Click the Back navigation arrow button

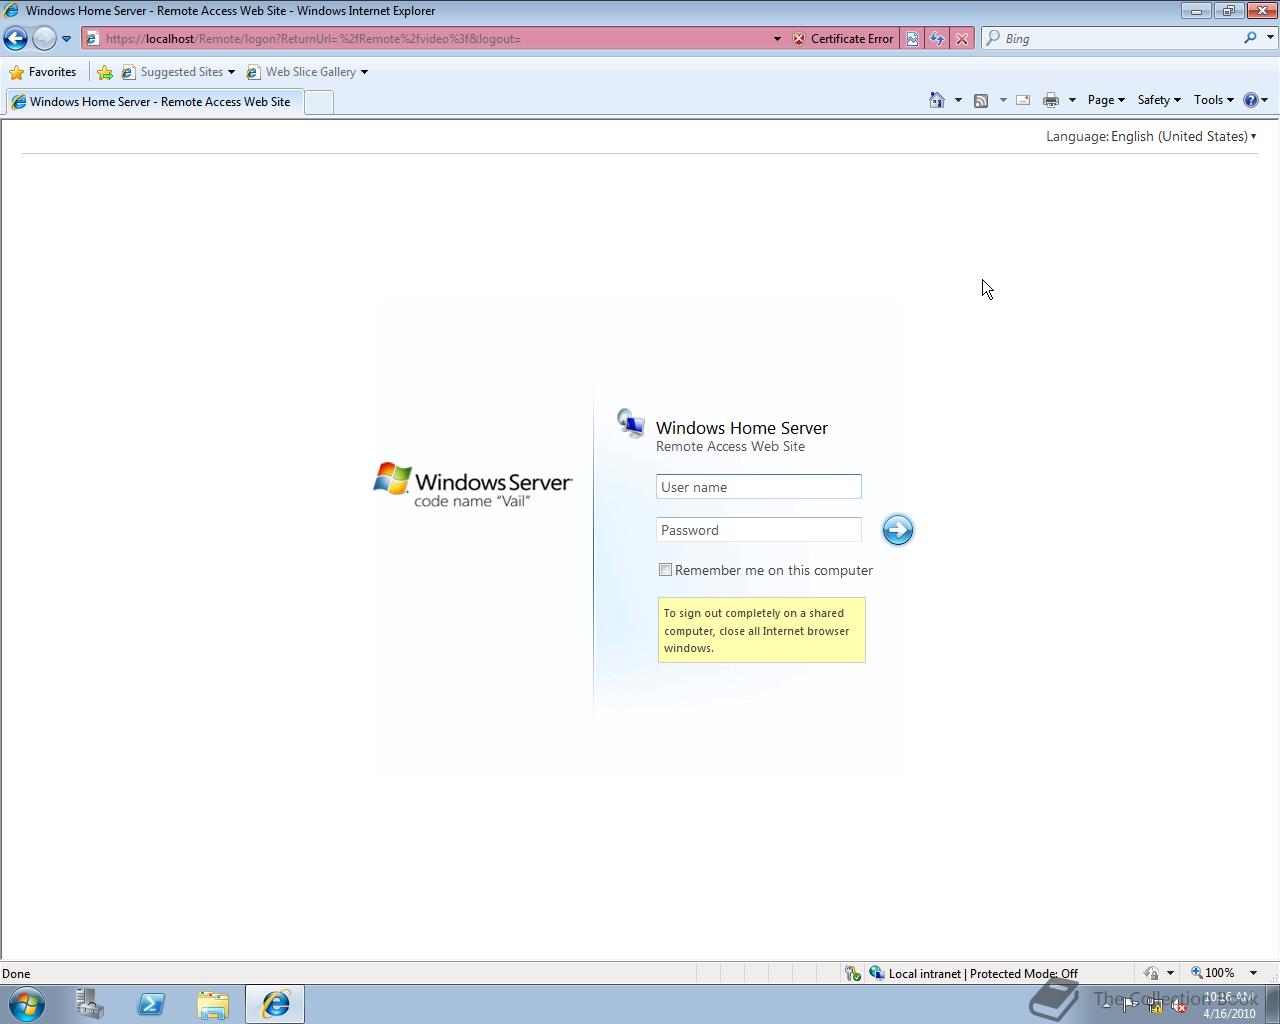click(x=16, y=38)
